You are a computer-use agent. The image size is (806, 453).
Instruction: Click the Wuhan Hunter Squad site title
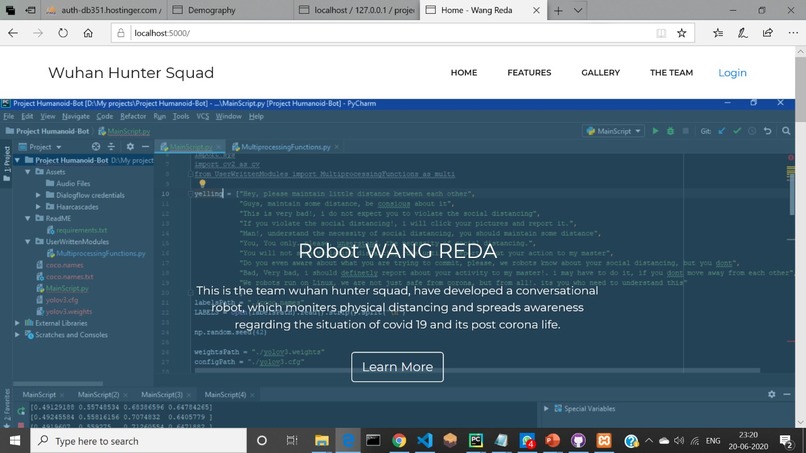131,73
